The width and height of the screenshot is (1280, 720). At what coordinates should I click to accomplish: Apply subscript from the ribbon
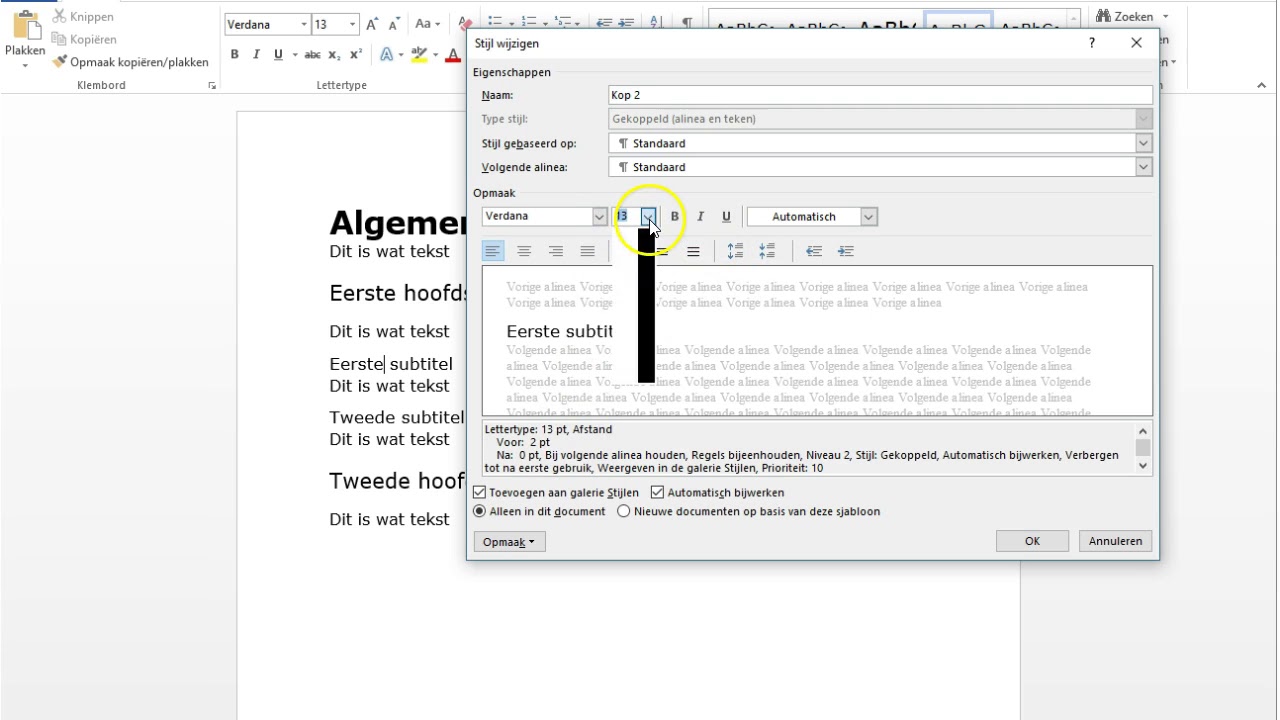pos(334,55)
